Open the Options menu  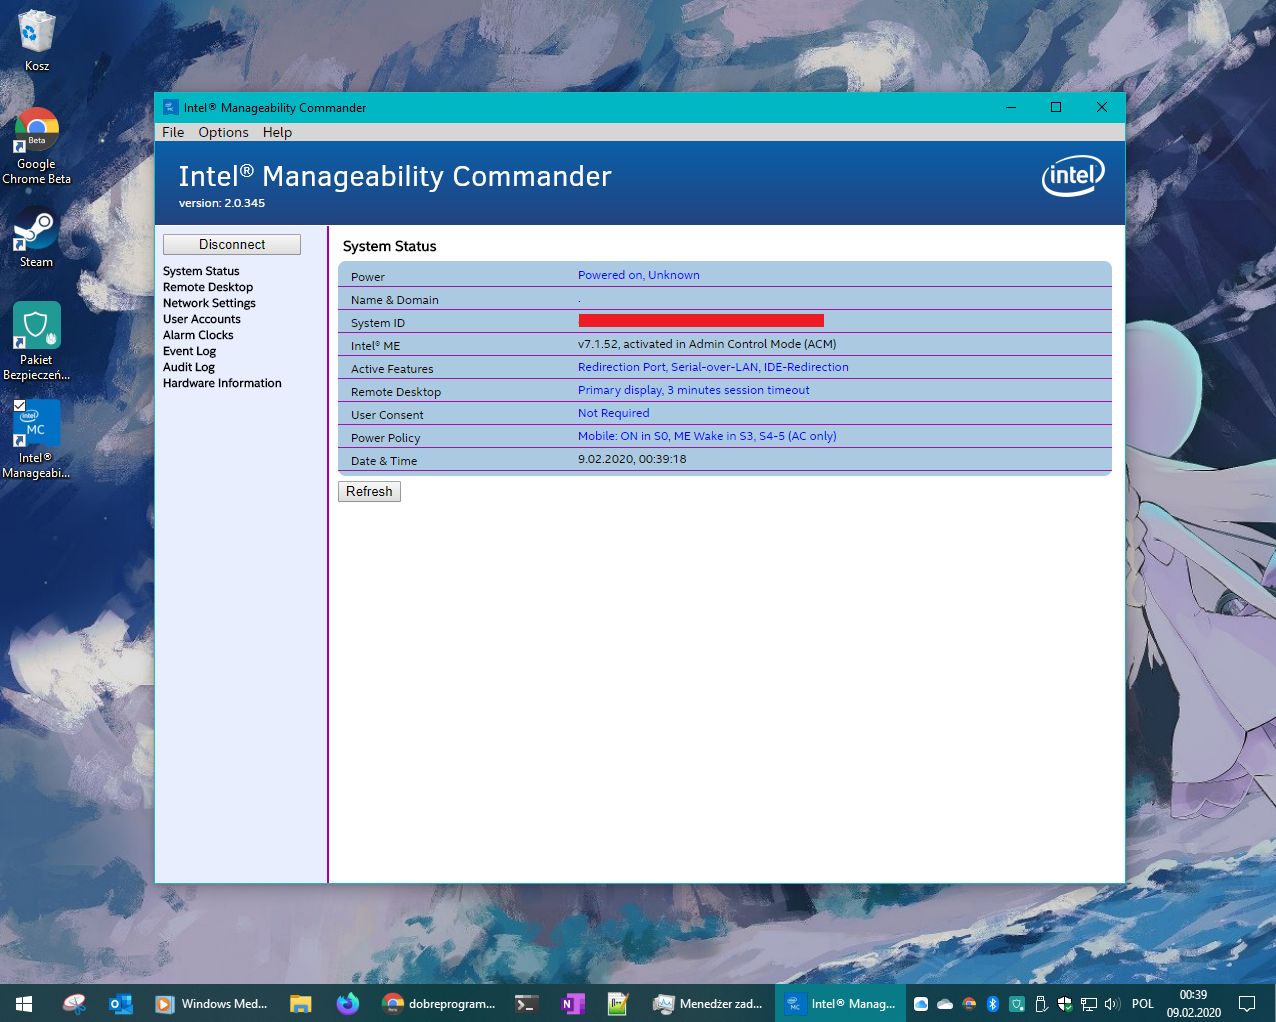tap(223, 132)
